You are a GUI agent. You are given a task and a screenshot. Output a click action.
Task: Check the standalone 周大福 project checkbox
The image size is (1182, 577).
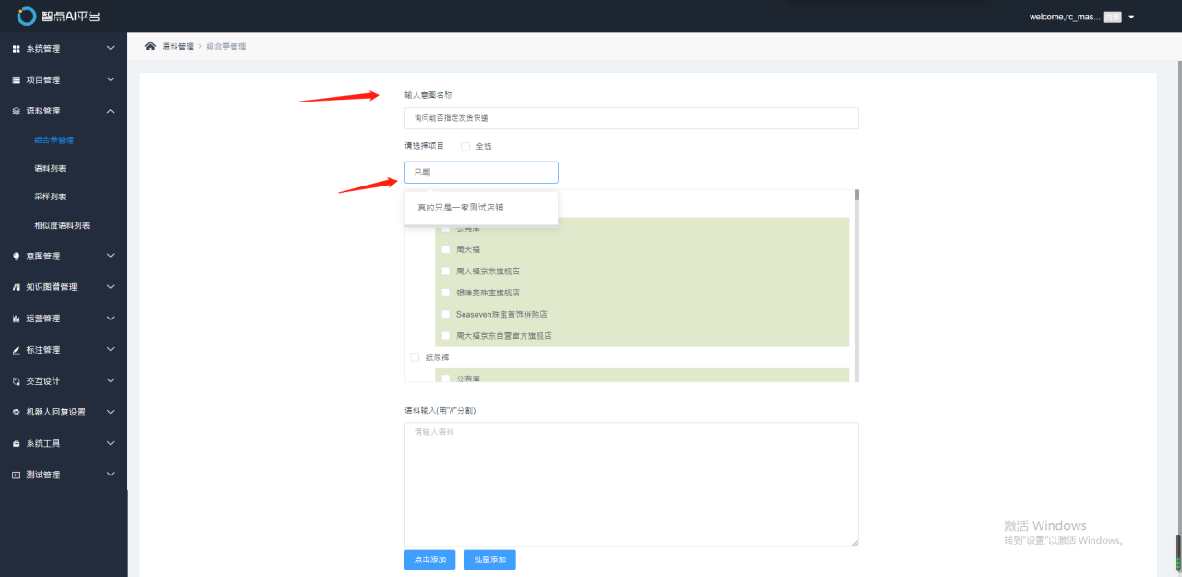[x=446, y=250]
